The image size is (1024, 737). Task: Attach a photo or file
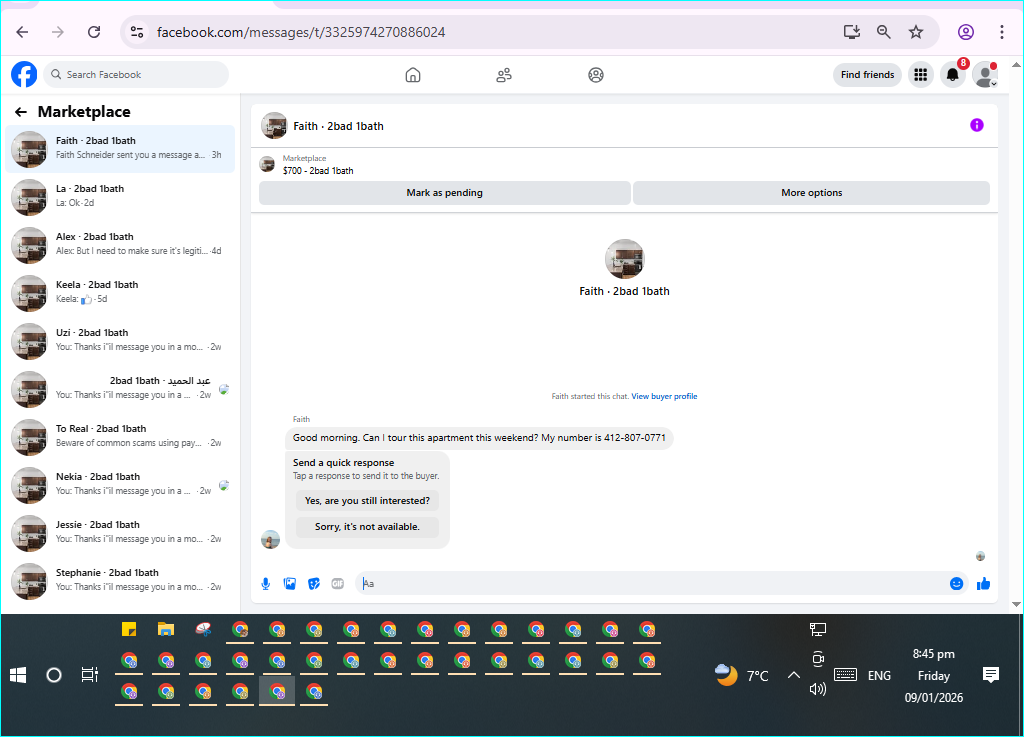290,584
